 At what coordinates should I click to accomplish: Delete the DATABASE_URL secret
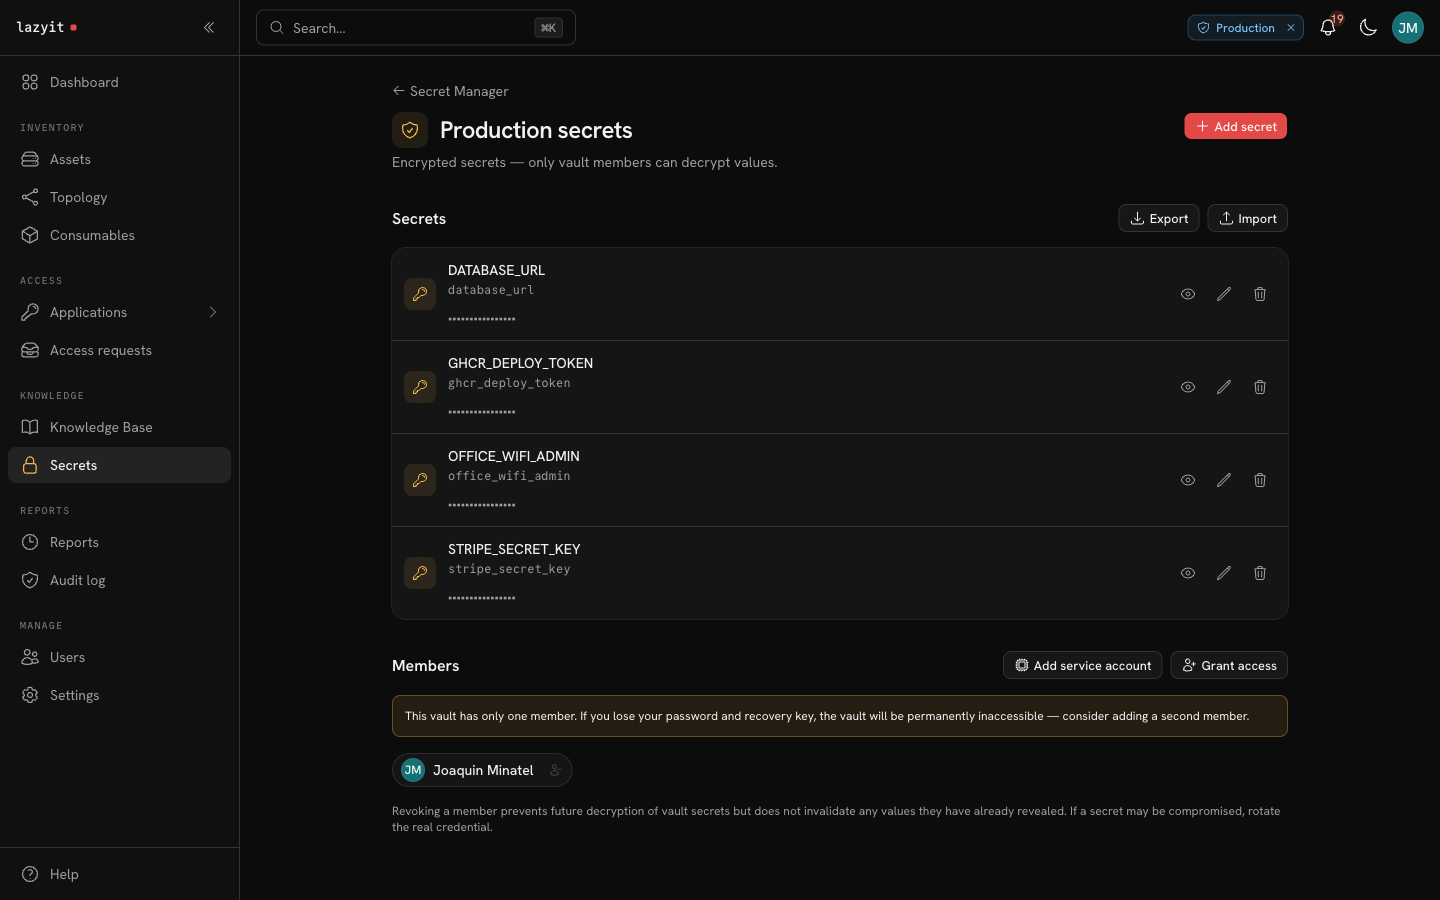coord(1260,294)
